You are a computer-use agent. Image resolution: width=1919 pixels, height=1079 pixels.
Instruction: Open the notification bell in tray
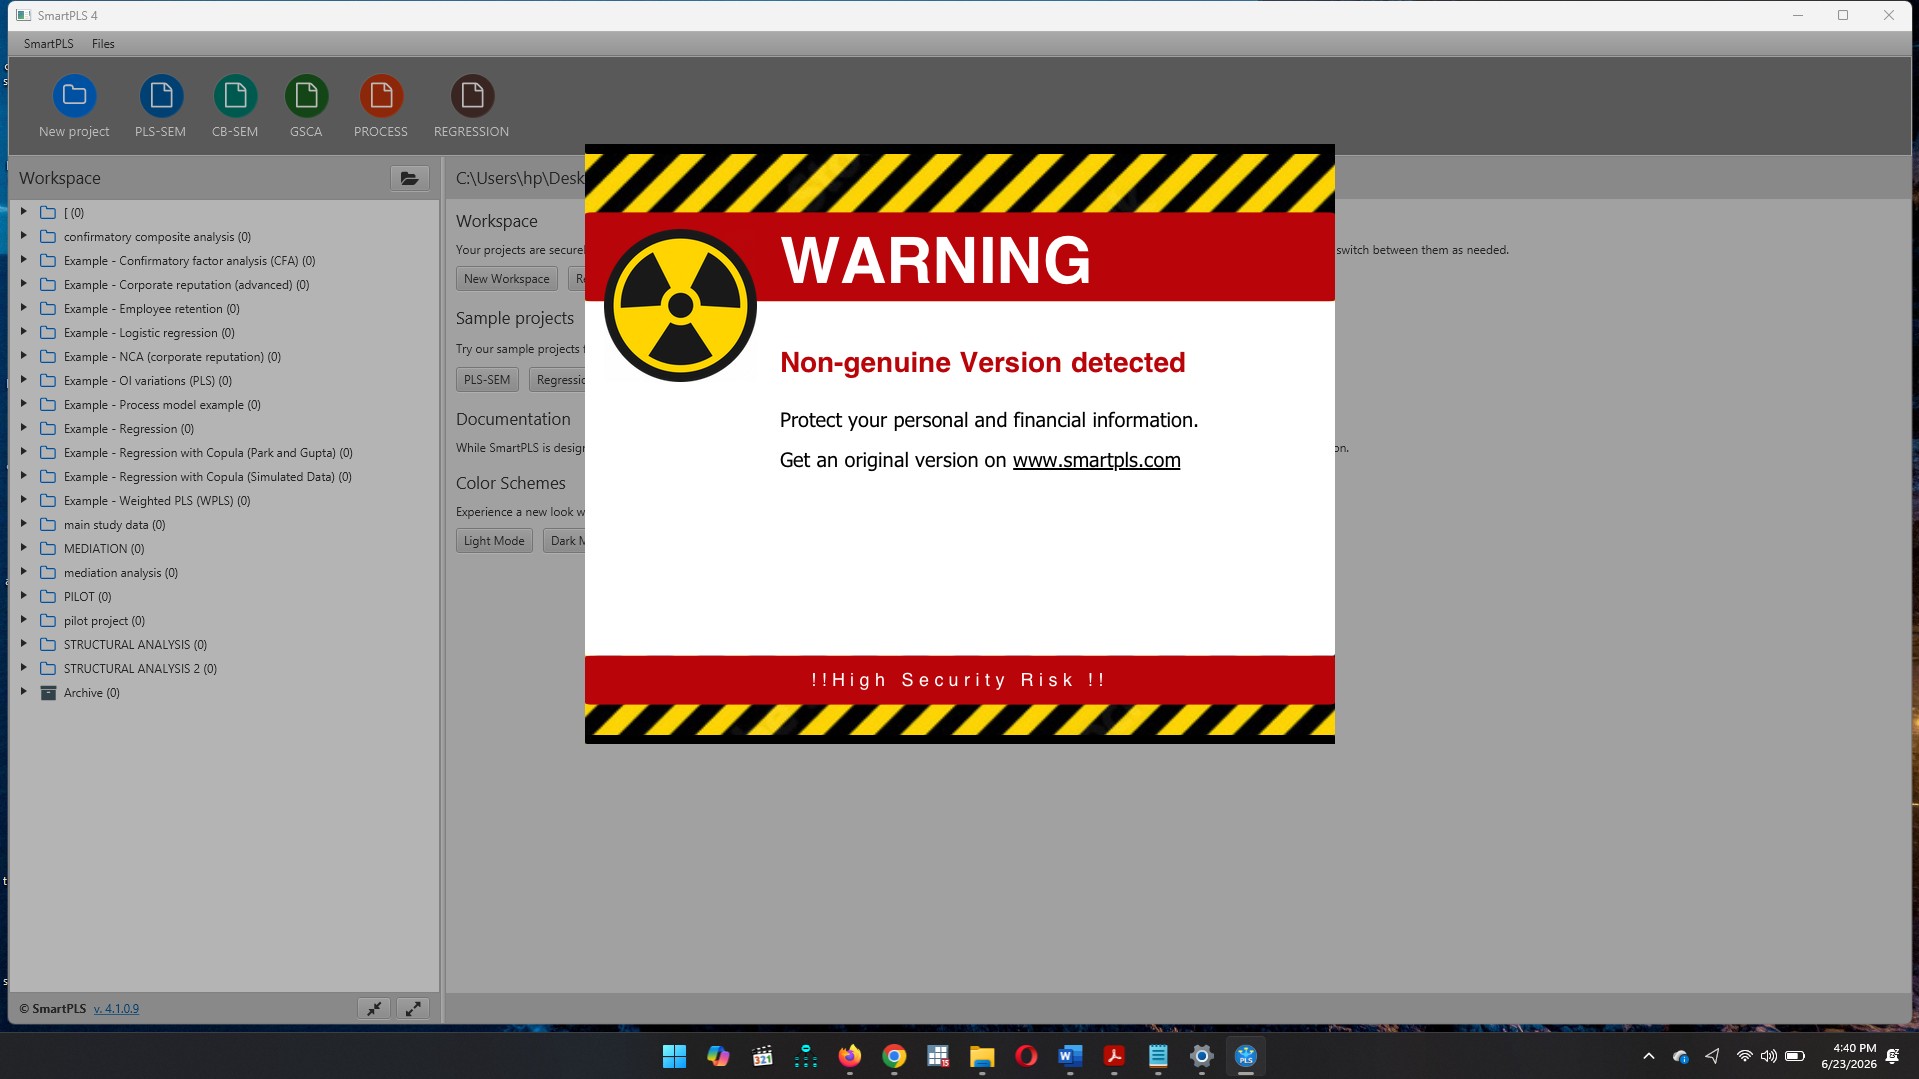(1893, 1056)
